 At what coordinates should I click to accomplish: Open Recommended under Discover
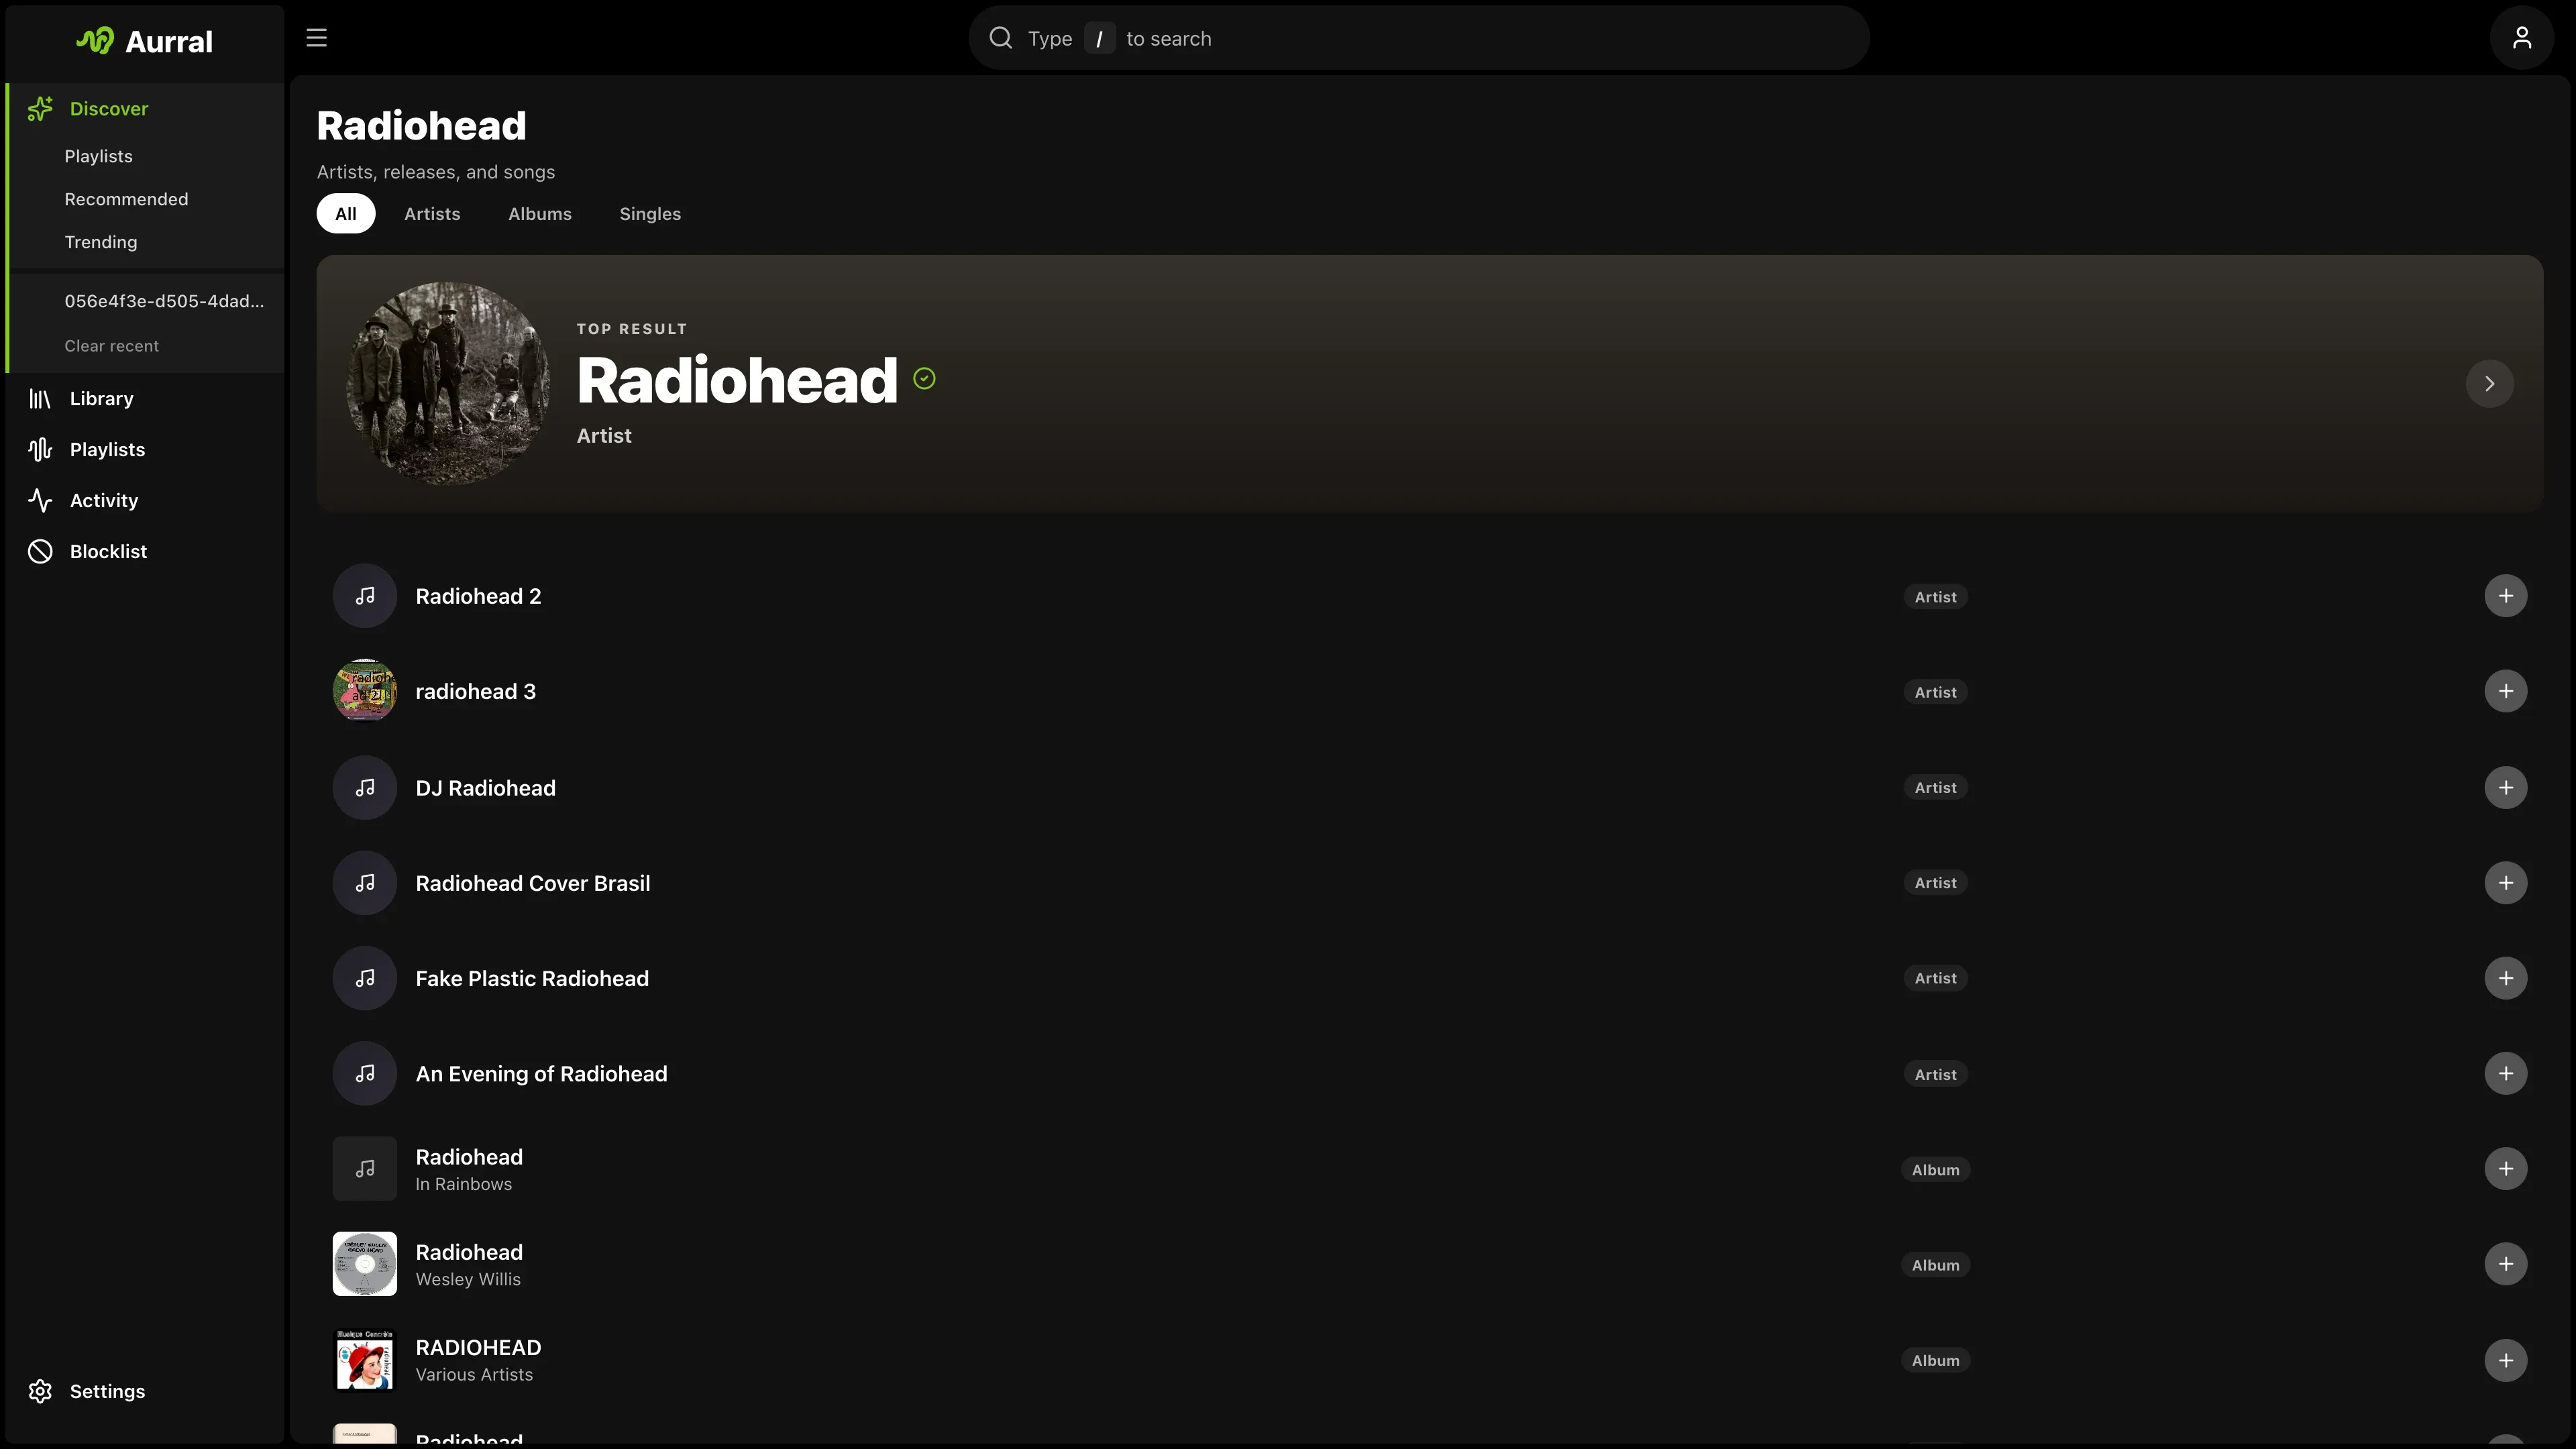[x=127, y=200]
